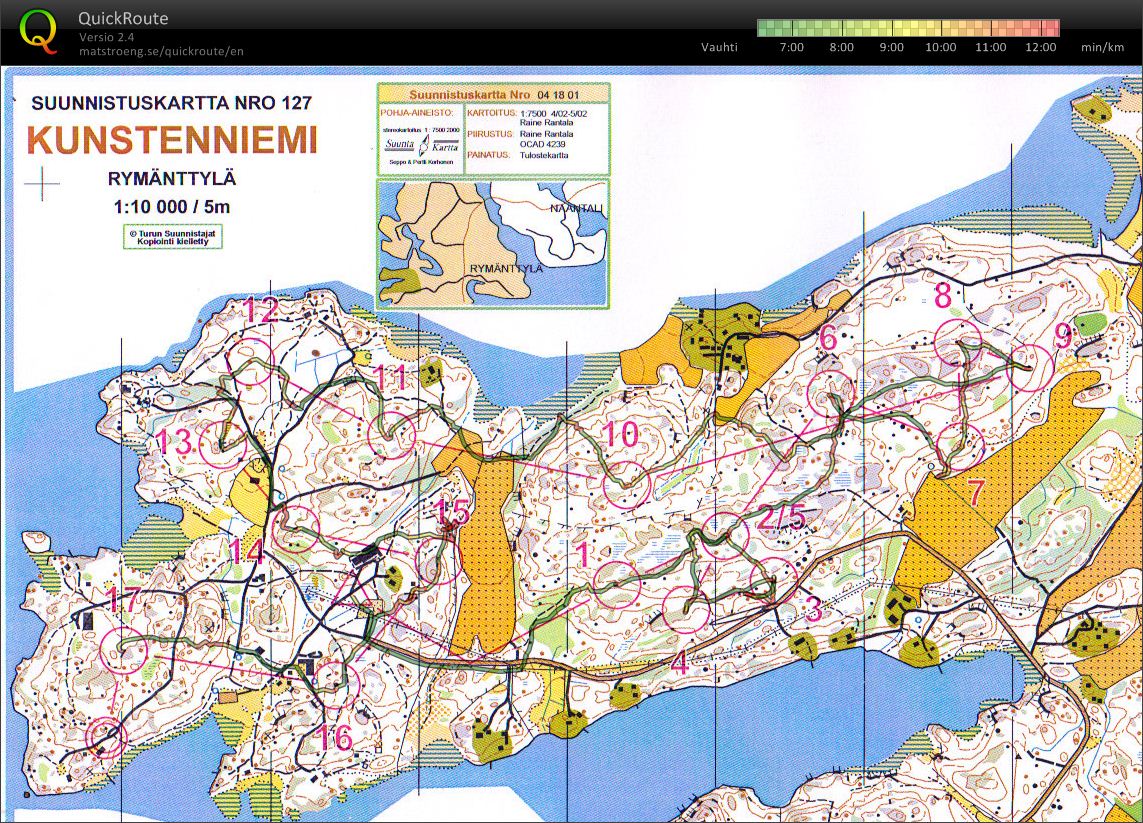The image size is (1143, 823).
Task: Click the QuickRoute title text in header
Action: 123,18
